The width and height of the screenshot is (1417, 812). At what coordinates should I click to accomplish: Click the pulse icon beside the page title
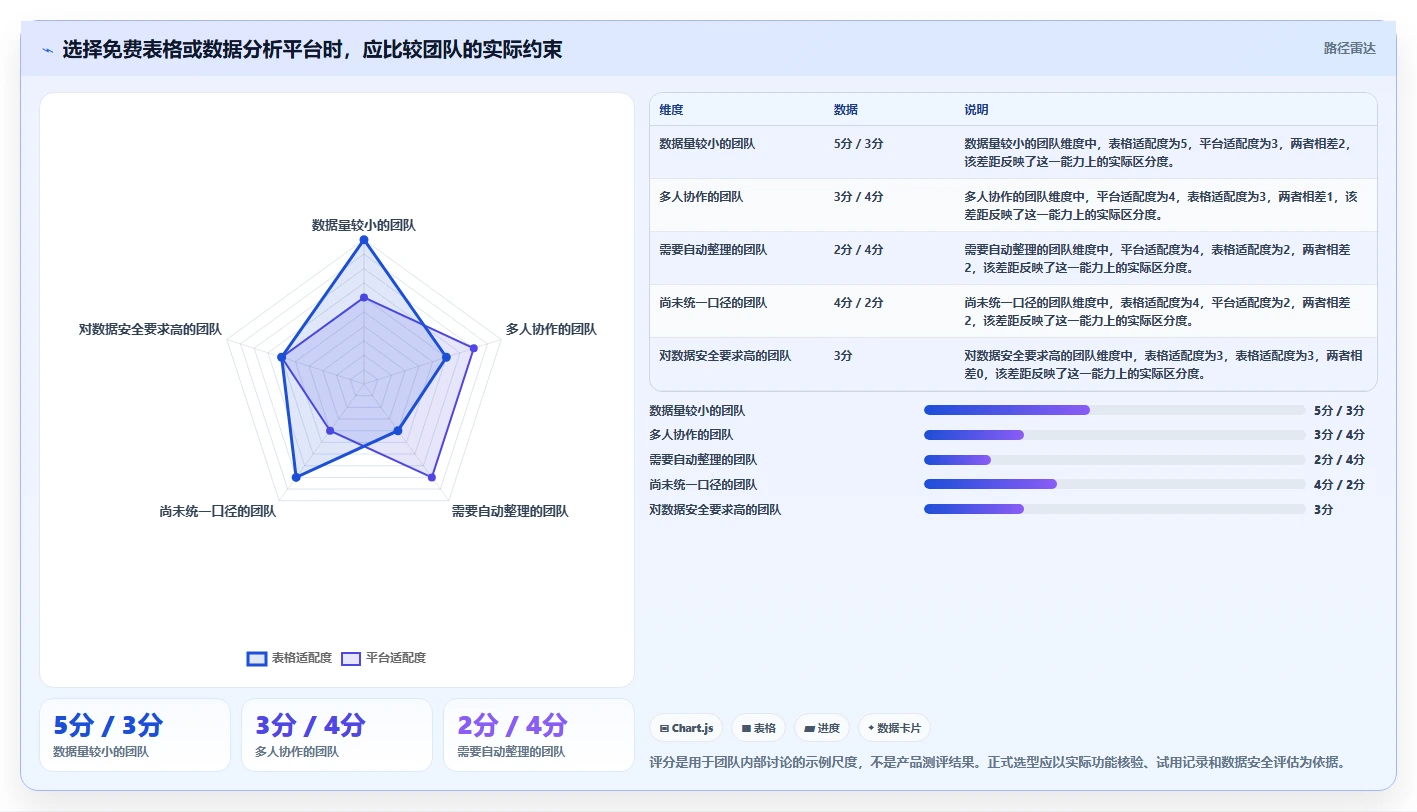(48, 49)
